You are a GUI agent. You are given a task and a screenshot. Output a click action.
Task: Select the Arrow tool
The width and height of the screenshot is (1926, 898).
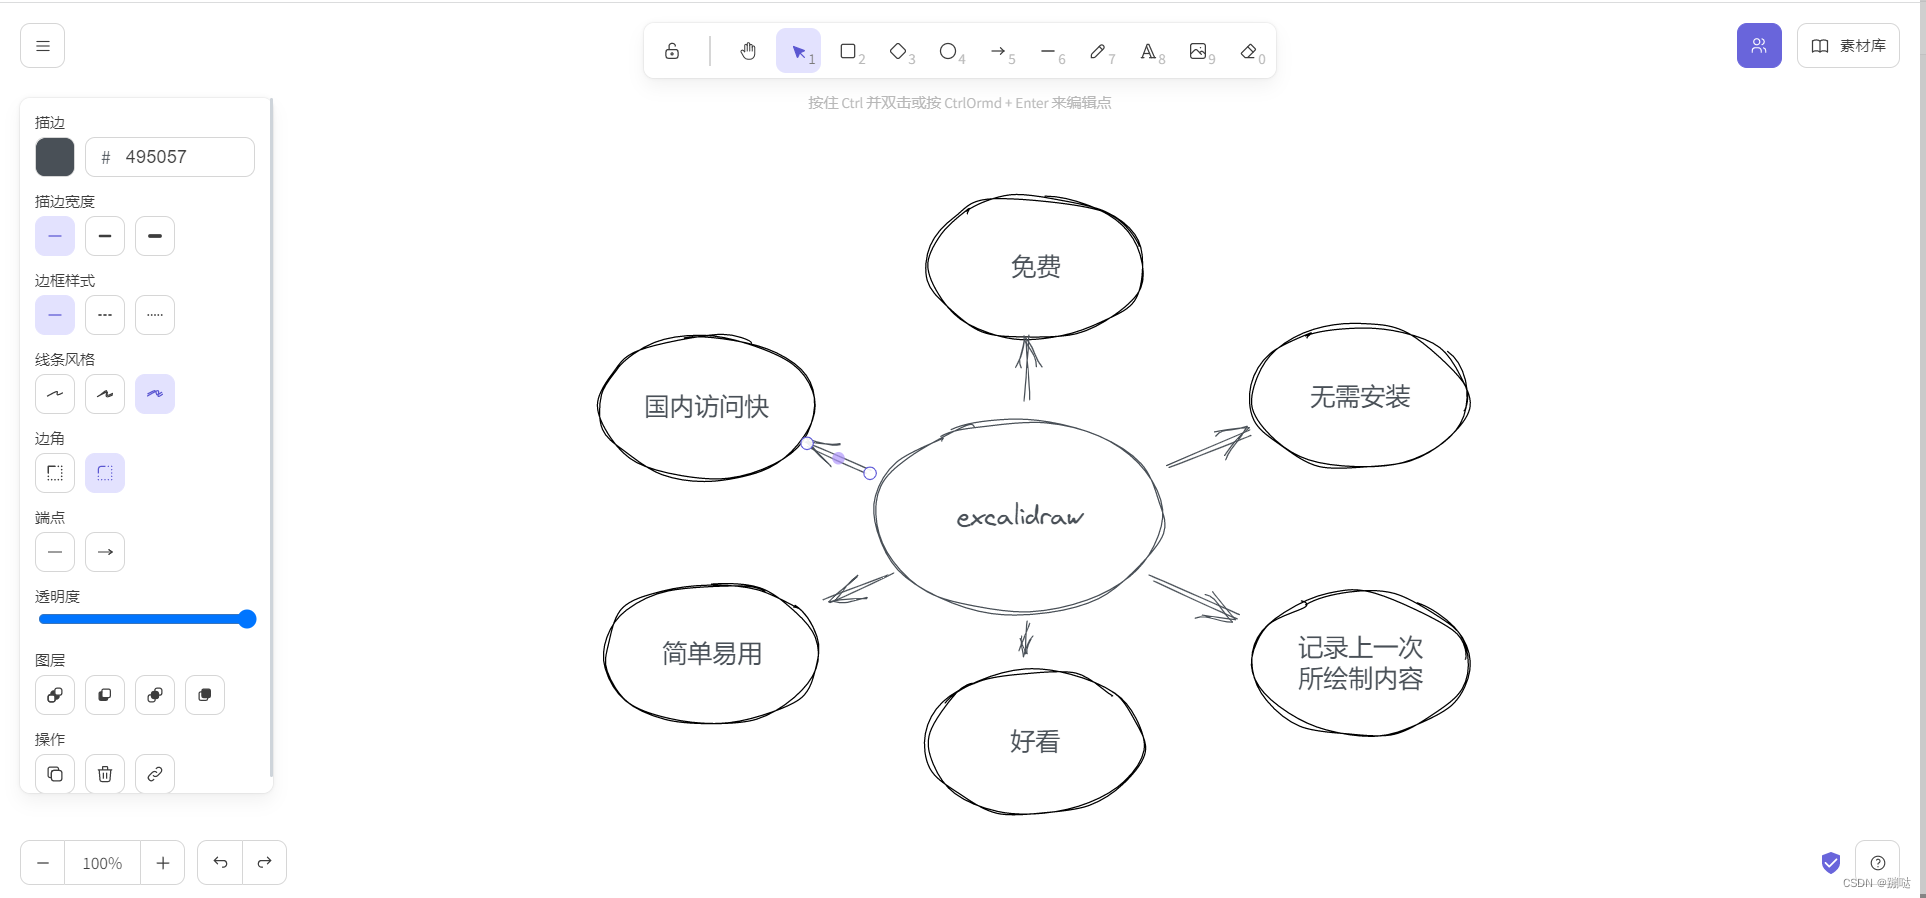click(998, 51)
